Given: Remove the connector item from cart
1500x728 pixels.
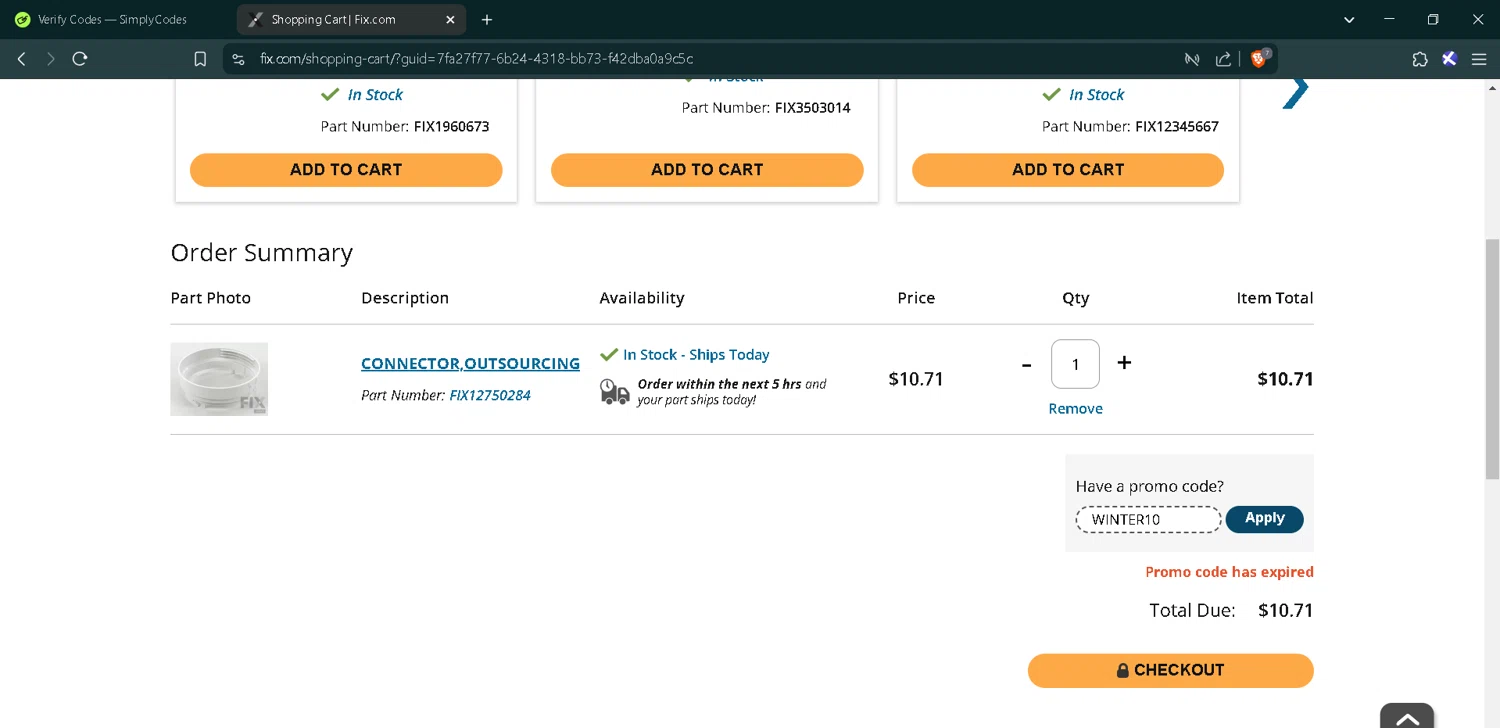Looking at the screenshot, I should [1075, 409].
